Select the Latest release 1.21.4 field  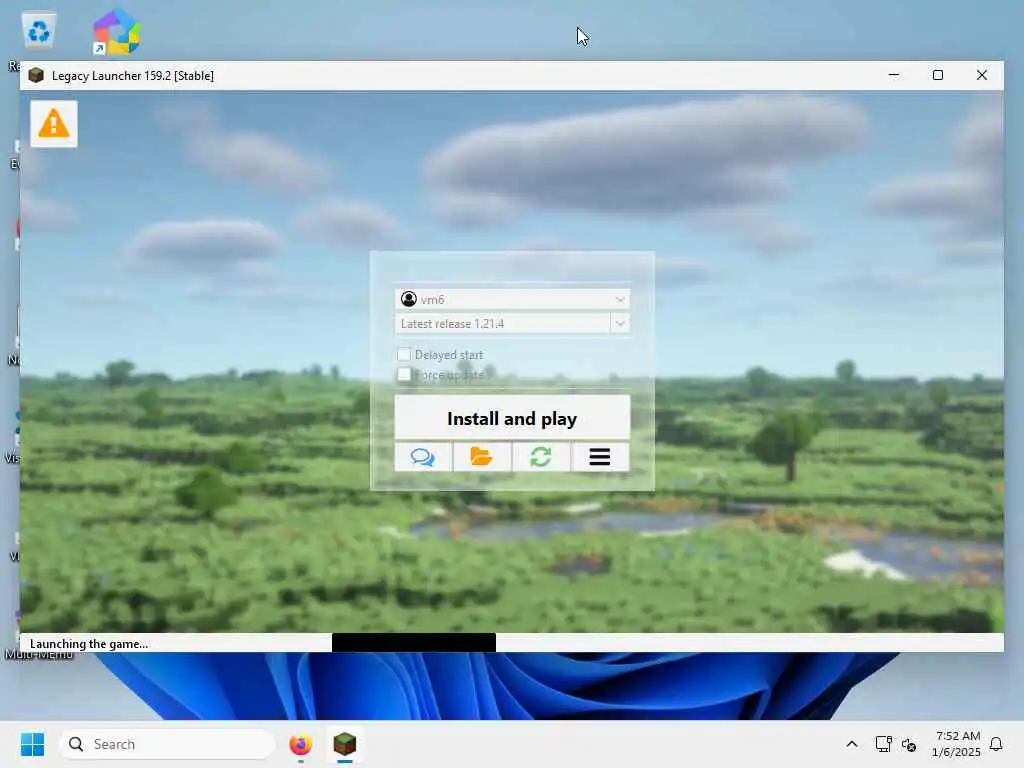point(502,323)
